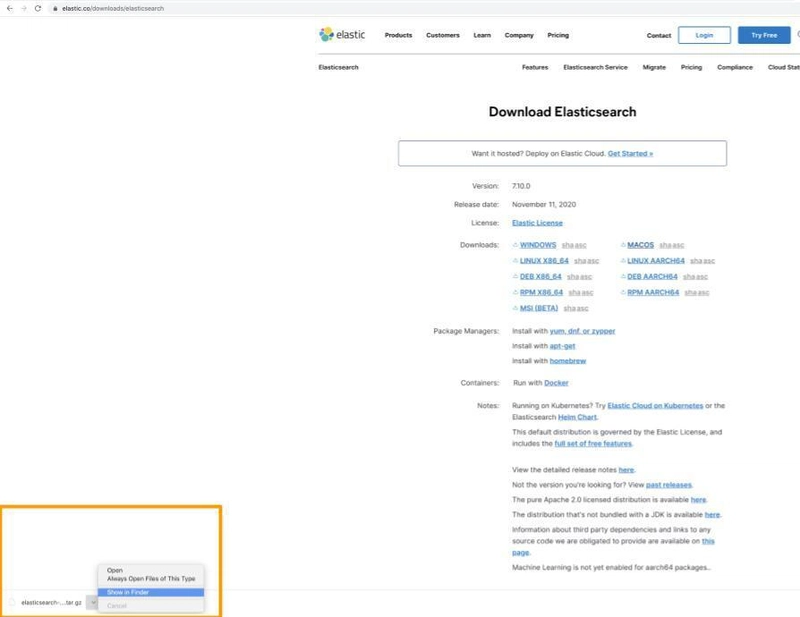Download the MACOS package

tap(640, 245)
